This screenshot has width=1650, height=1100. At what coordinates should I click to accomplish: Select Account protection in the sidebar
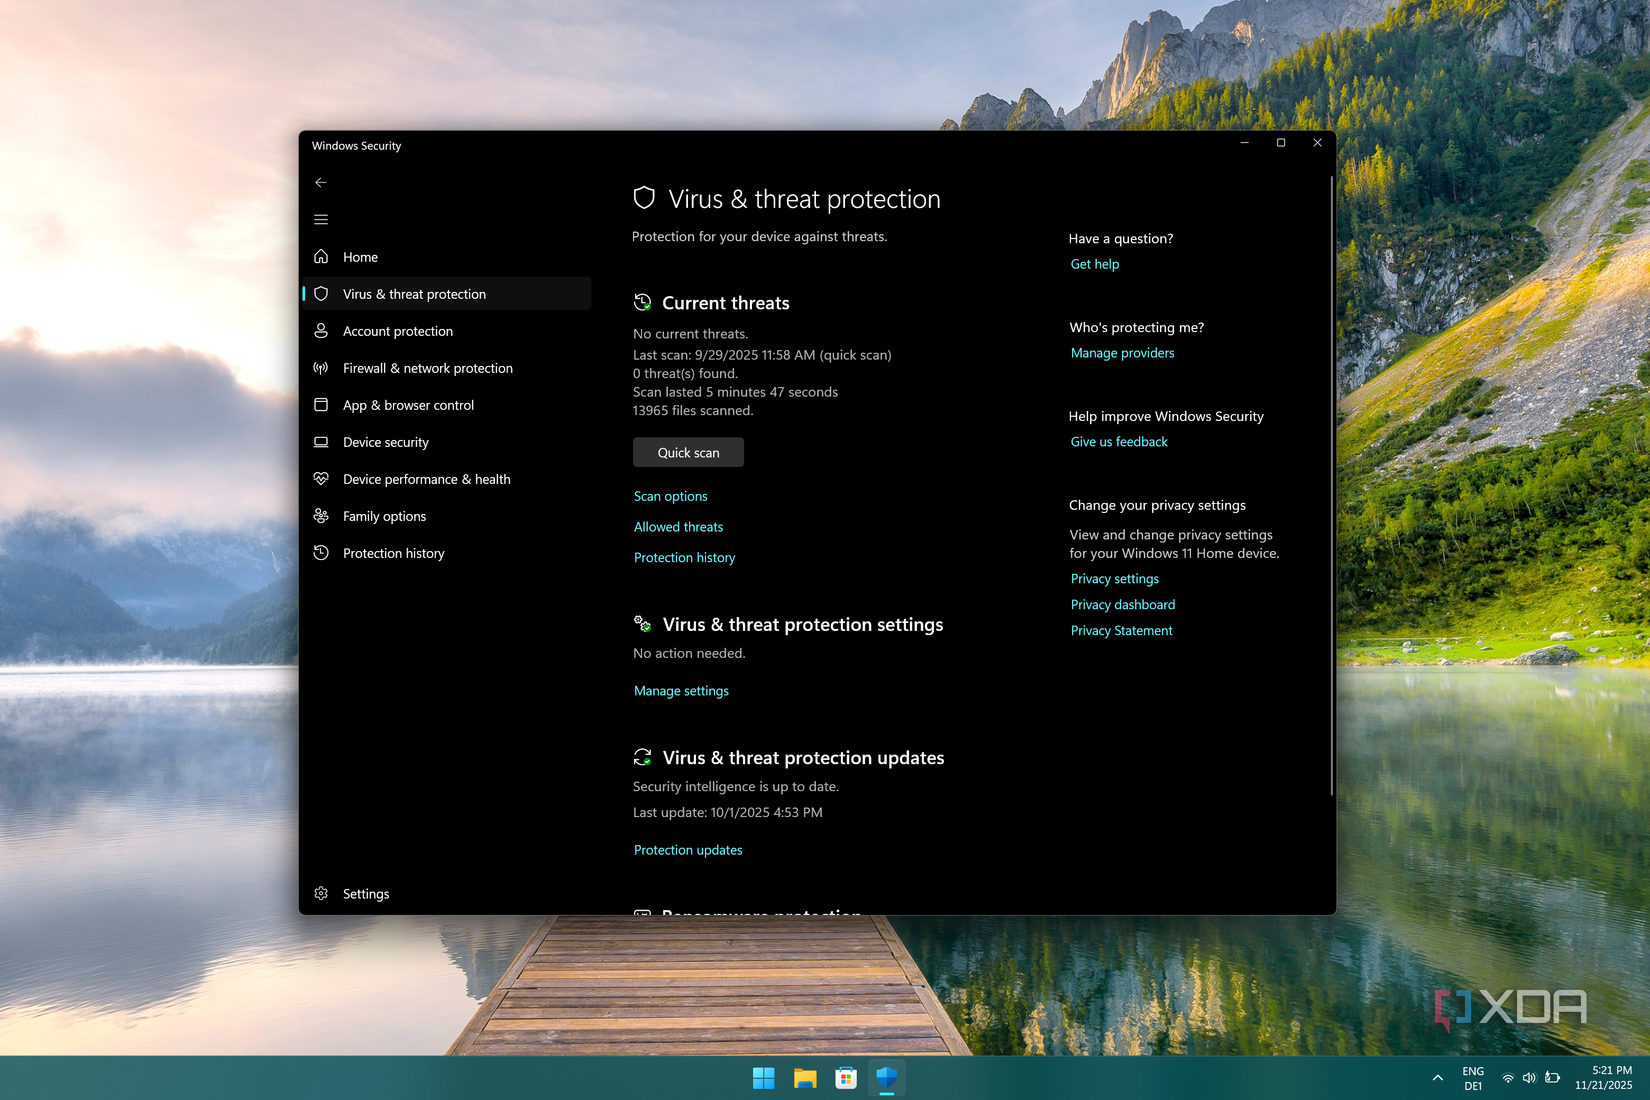click(x=447, y=331)
